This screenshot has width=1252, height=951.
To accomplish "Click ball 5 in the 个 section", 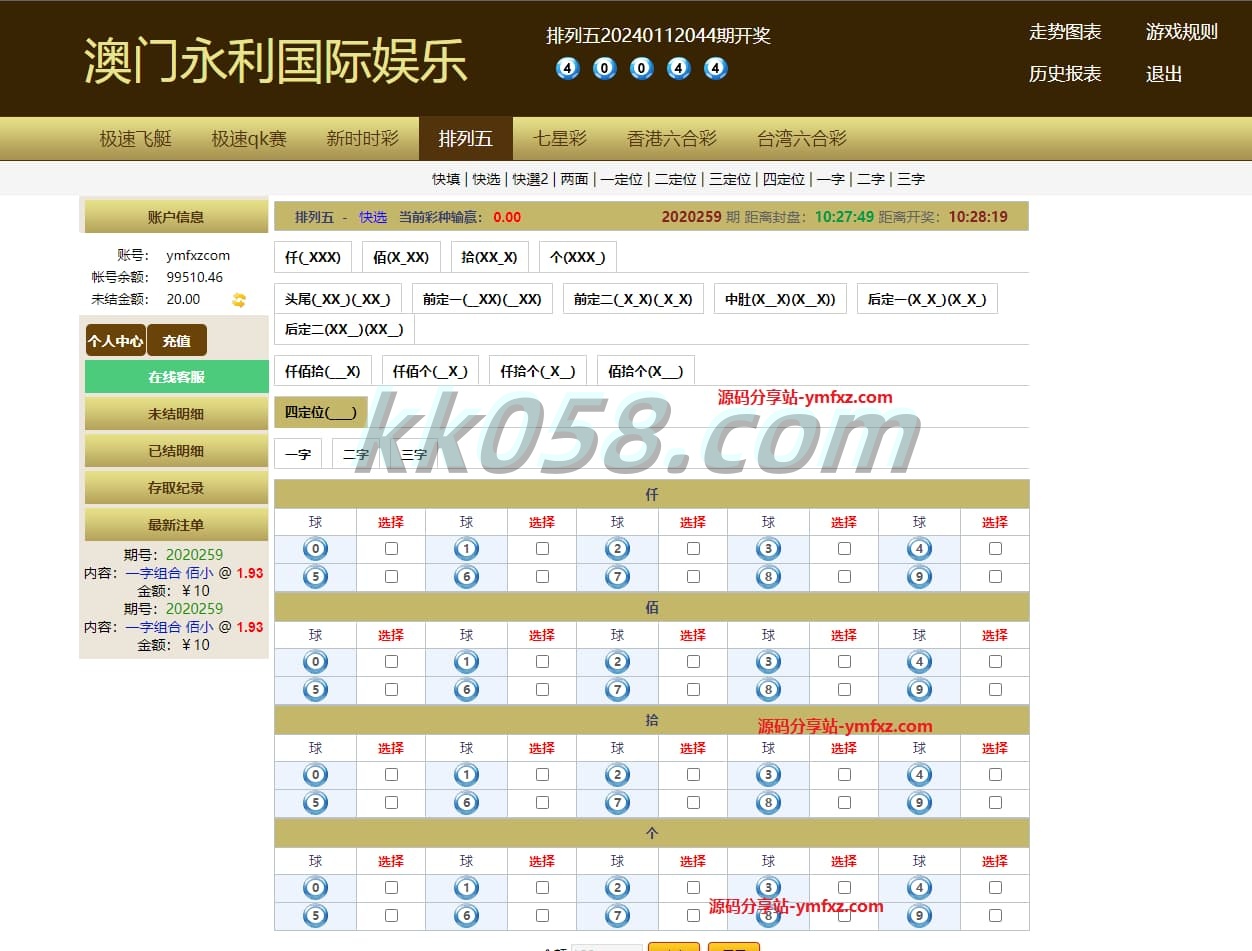I will coord(315,916).
